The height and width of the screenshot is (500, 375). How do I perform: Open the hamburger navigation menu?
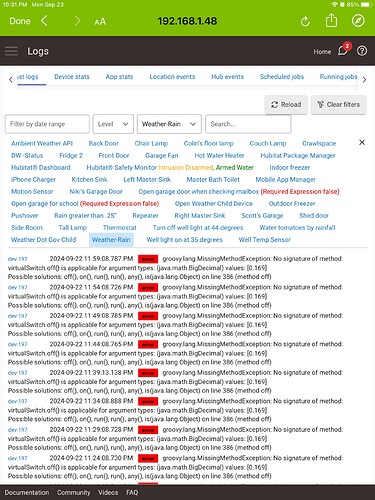[11, 51]
